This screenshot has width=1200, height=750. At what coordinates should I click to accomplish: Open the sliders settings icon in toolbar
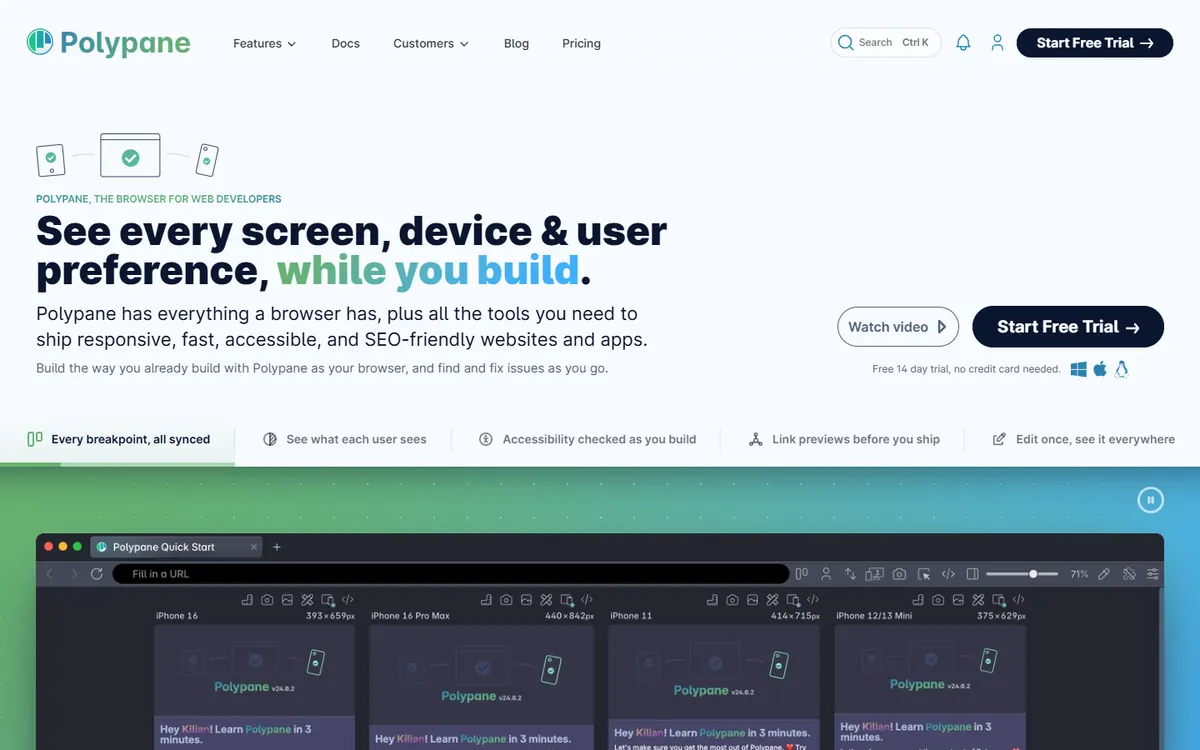coord(1153,574)
